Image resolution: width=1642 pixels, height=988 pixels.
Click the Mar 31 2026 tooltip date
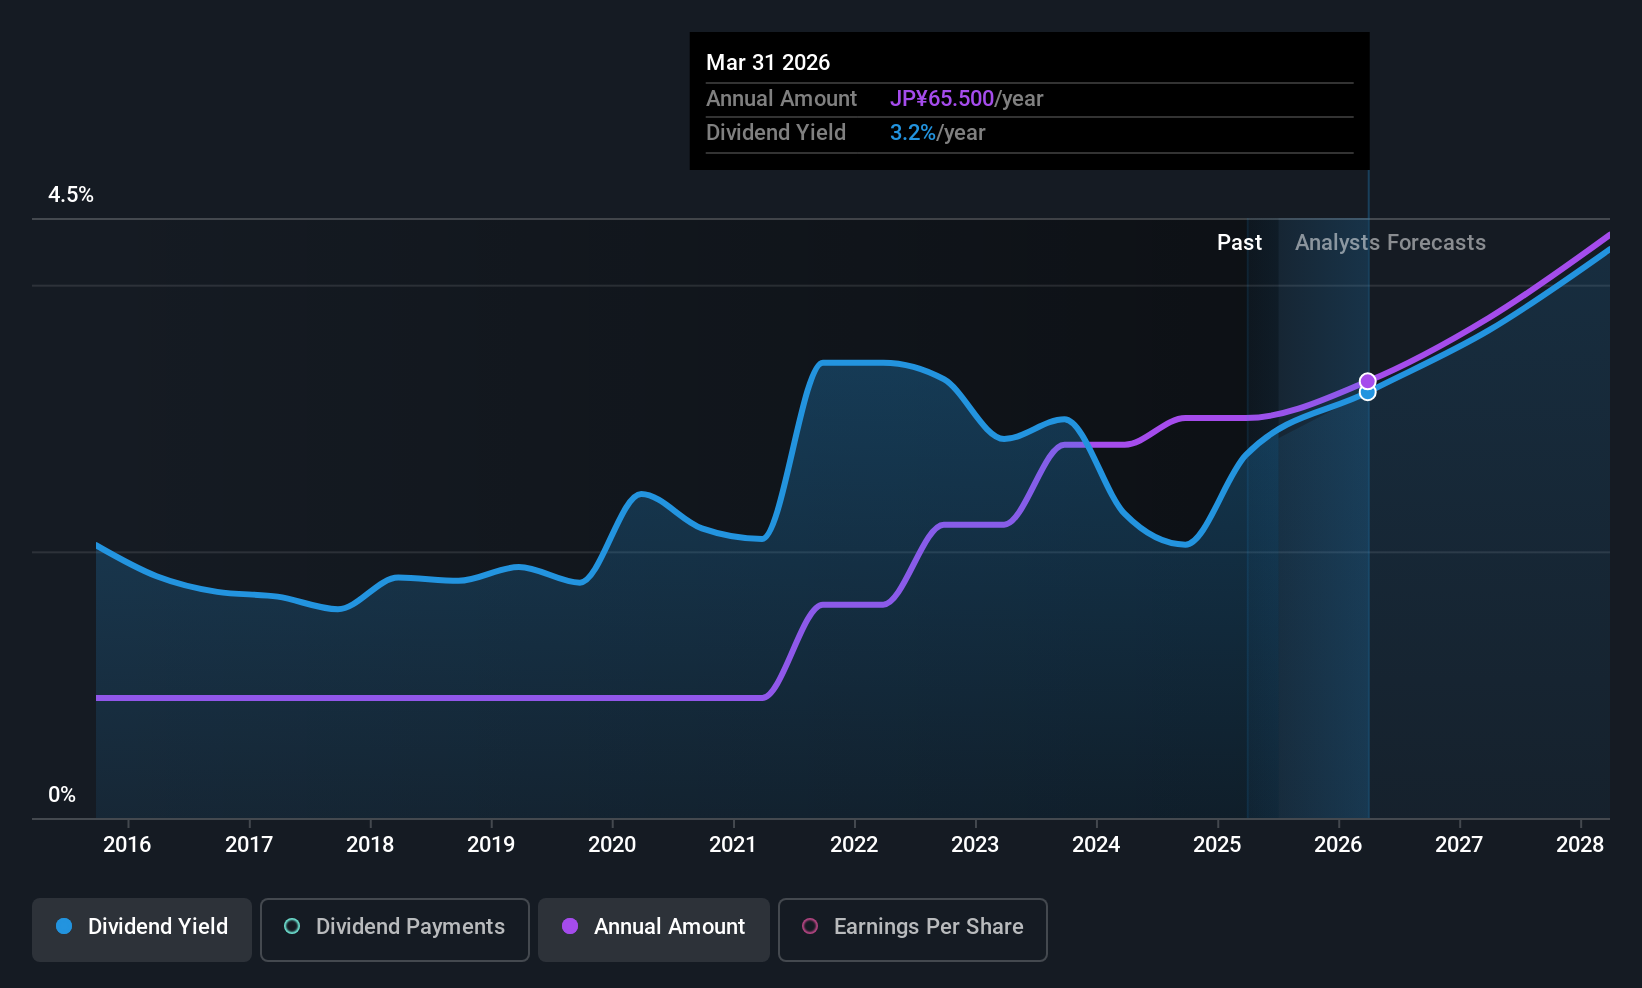click(768, 63)
